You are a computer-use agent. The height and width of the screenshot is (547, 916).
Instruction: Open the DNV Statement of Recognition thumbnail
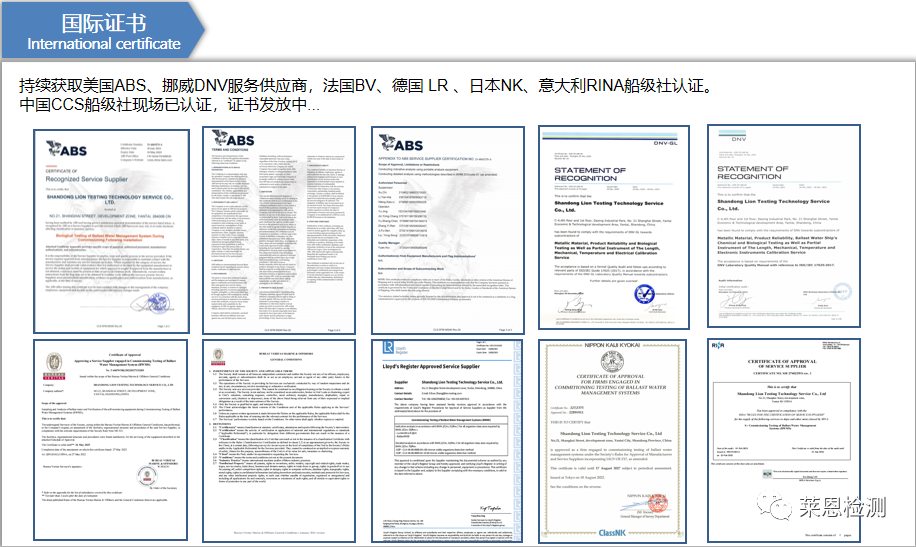tap(783, 226)
